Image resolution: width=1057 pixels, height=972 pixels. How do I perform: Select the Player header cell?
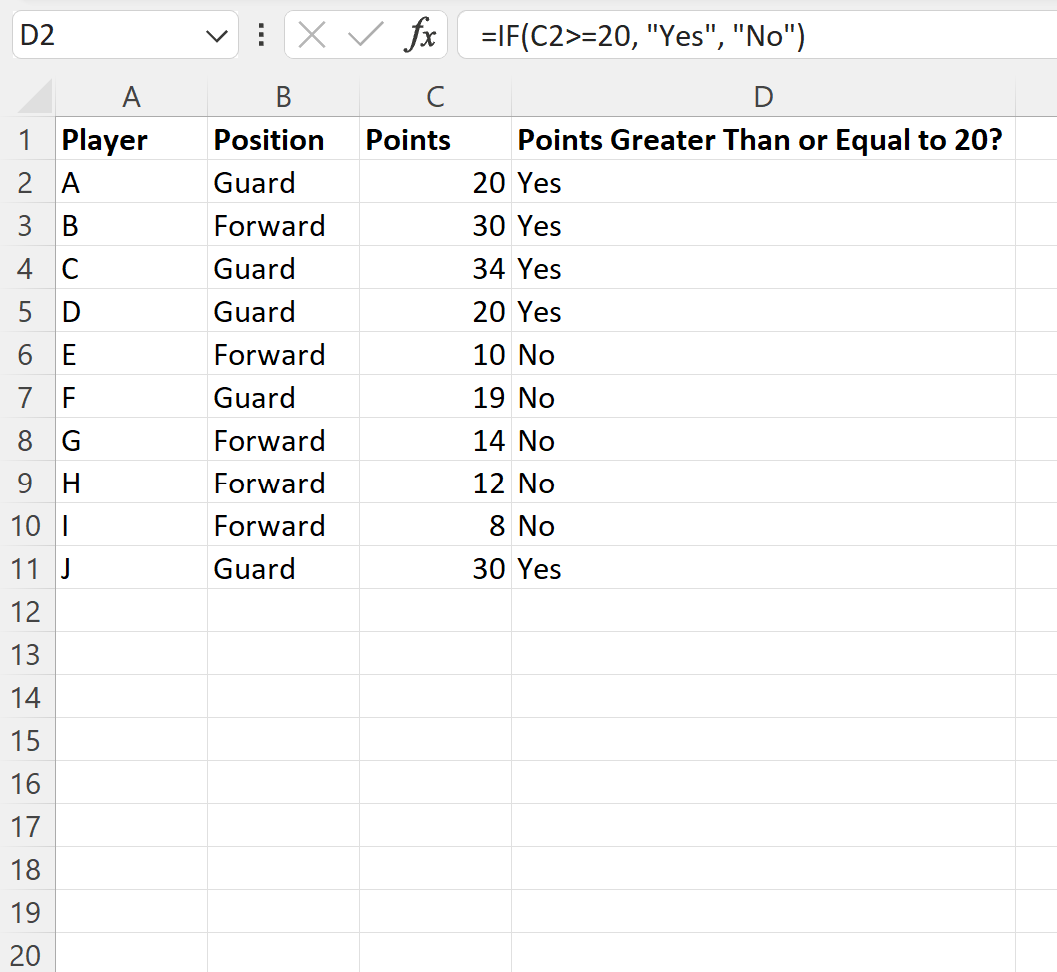pyautogui.click(x=131, y=139)
